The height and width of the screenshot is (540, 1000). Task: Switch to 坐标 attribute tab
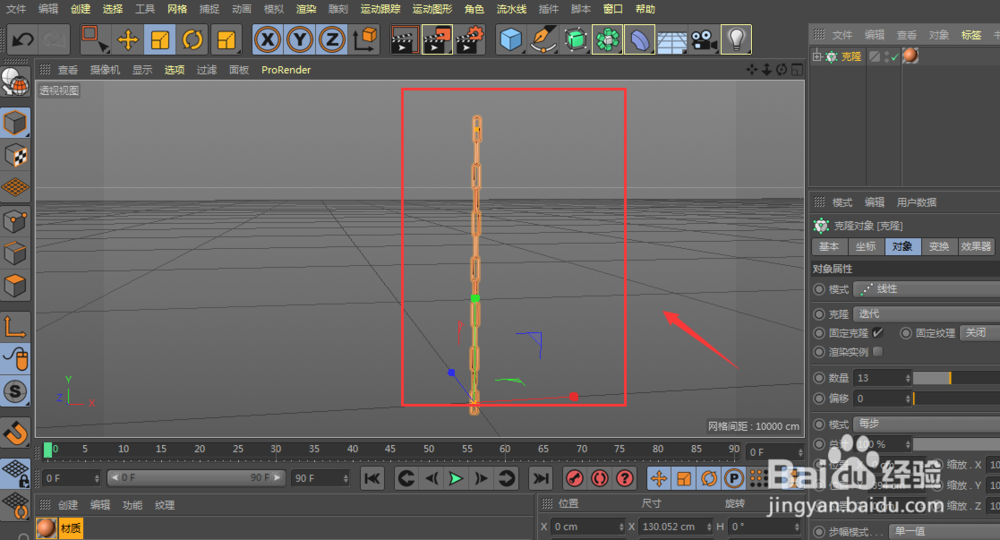click(x=866, y=247)
